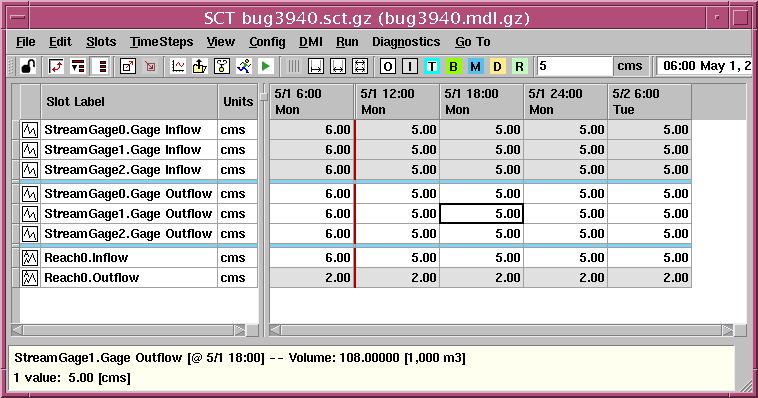
Task: Click the vertical bars column icon
Action: (293, 66)
